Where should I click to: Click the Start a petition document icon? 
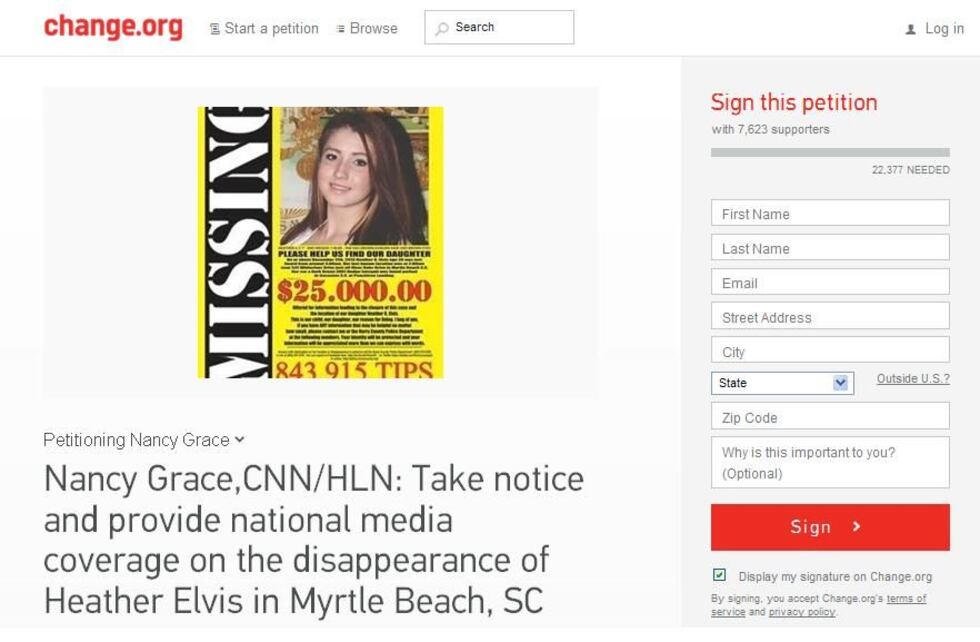pos(214,29)
